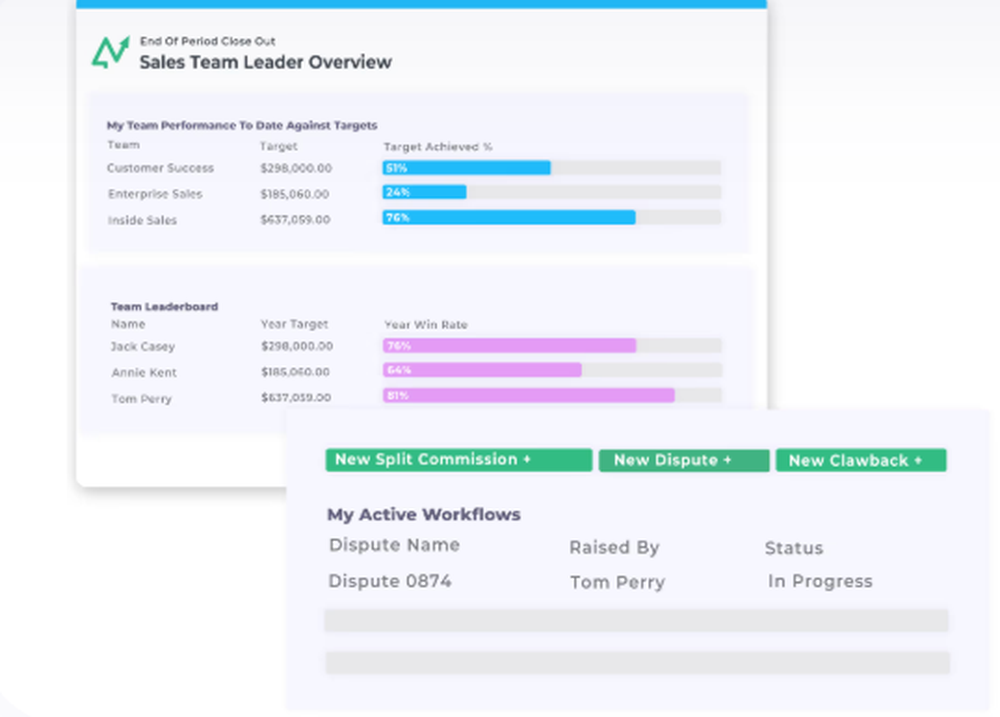Open Dispute 0874 in My Active Workflows

(x=389, y=581)
